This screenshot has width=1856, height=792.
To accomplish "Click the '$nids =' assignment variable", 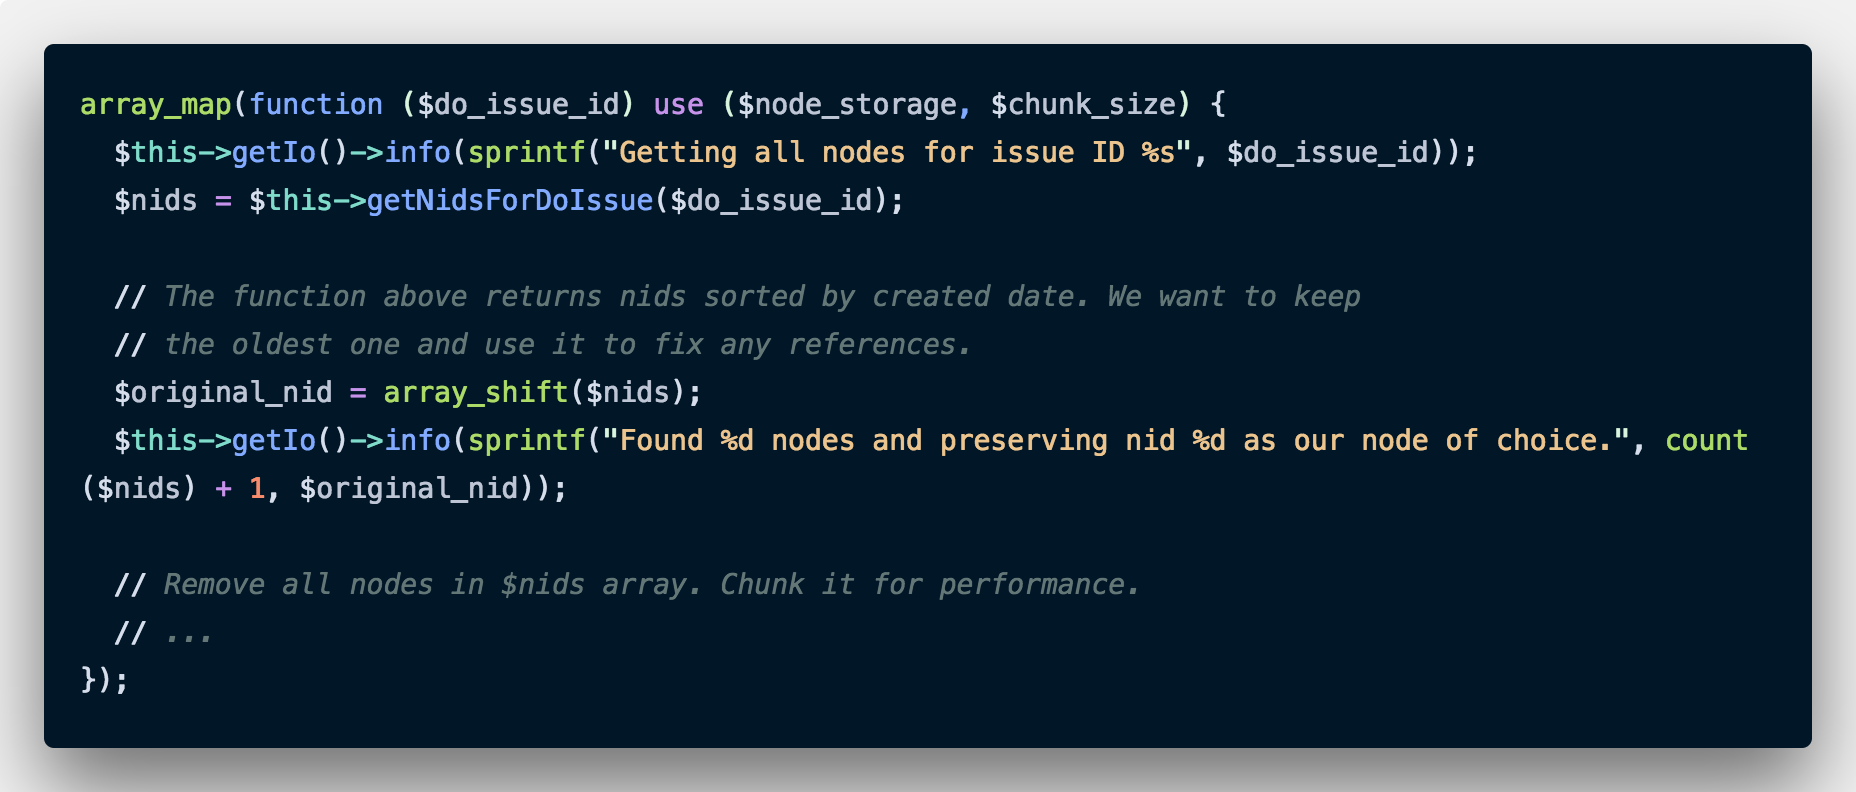I will [x=155, y=200].
